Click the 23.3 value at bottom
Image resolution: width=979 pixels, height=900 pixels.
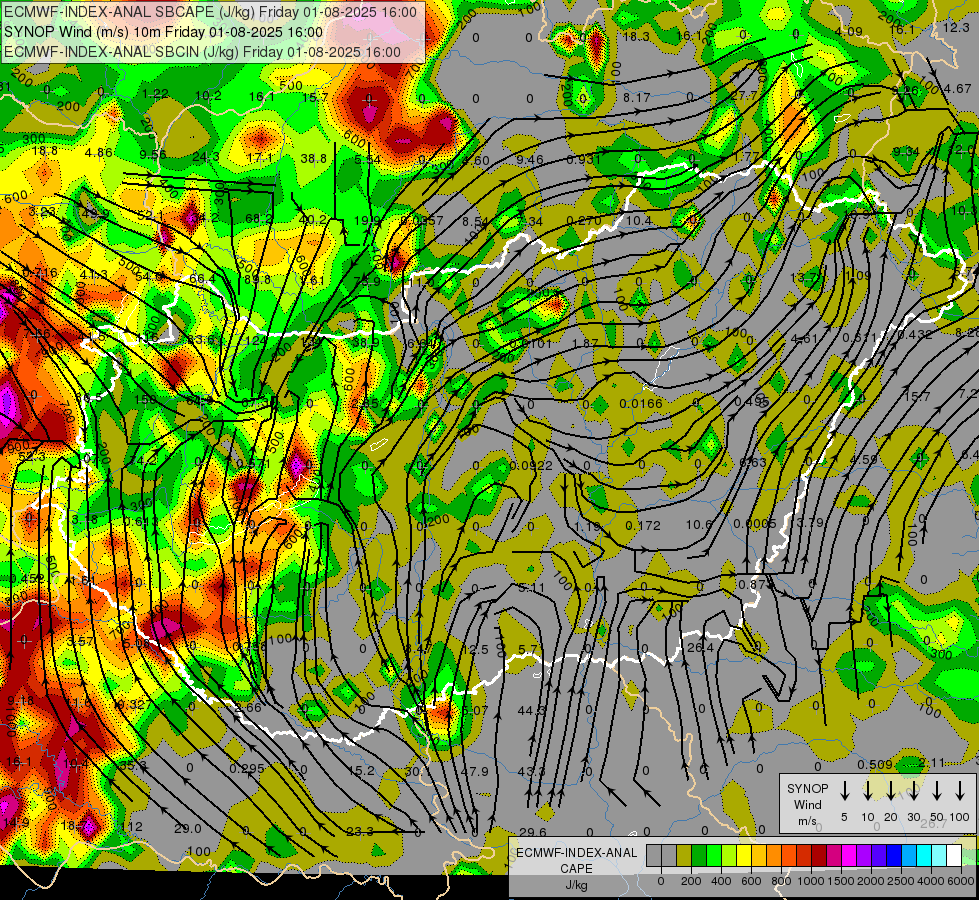click(360, 831)
